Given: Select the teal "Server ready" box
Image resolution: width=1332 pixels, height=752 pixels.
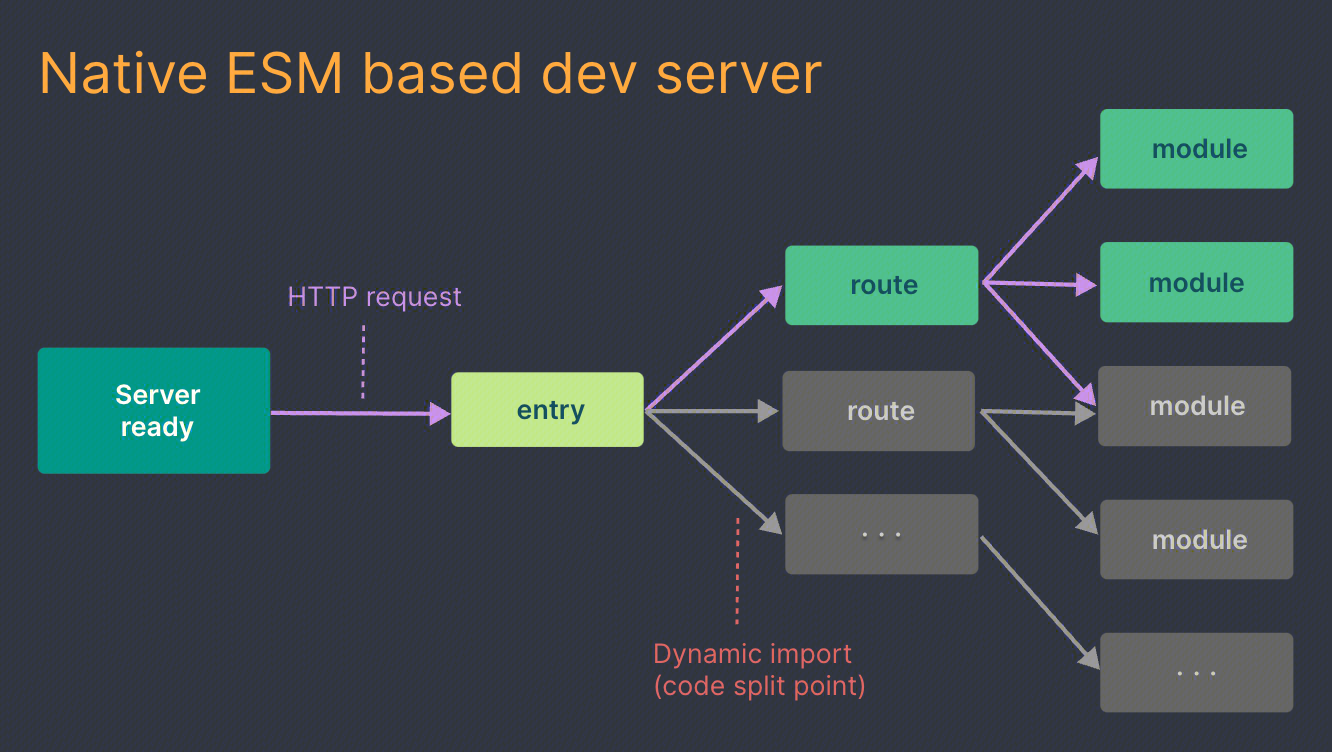Looking at the screenshot, I should 154,411.
